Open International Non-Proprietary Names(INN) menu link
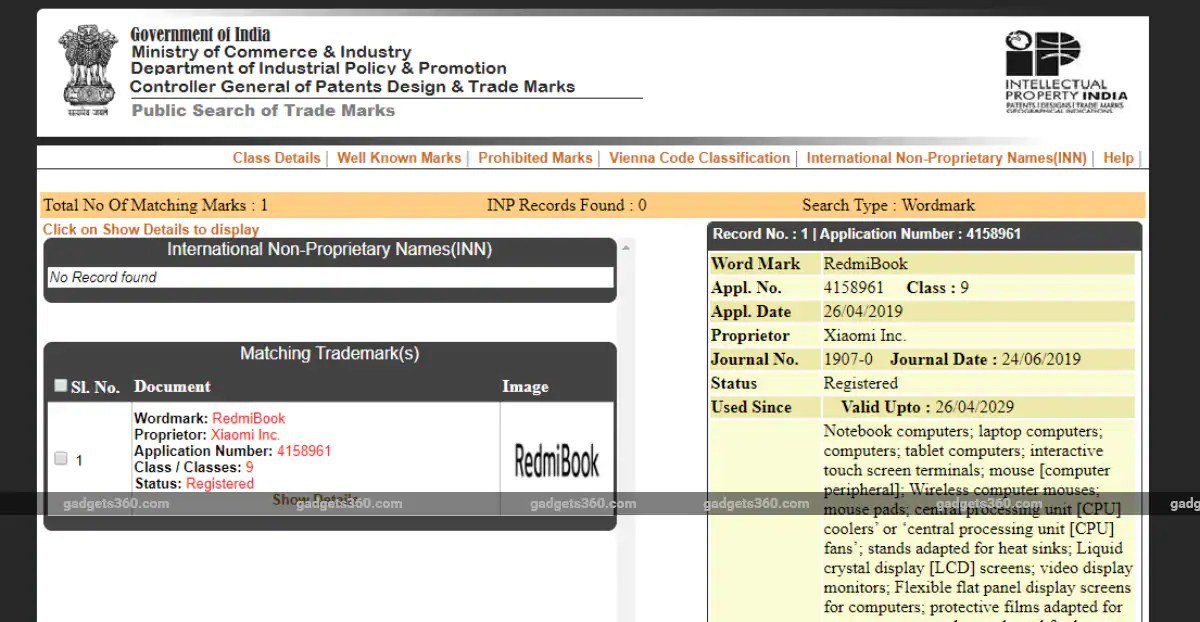1200x622 pixels. pyautogui.click(x=946, y=158)
